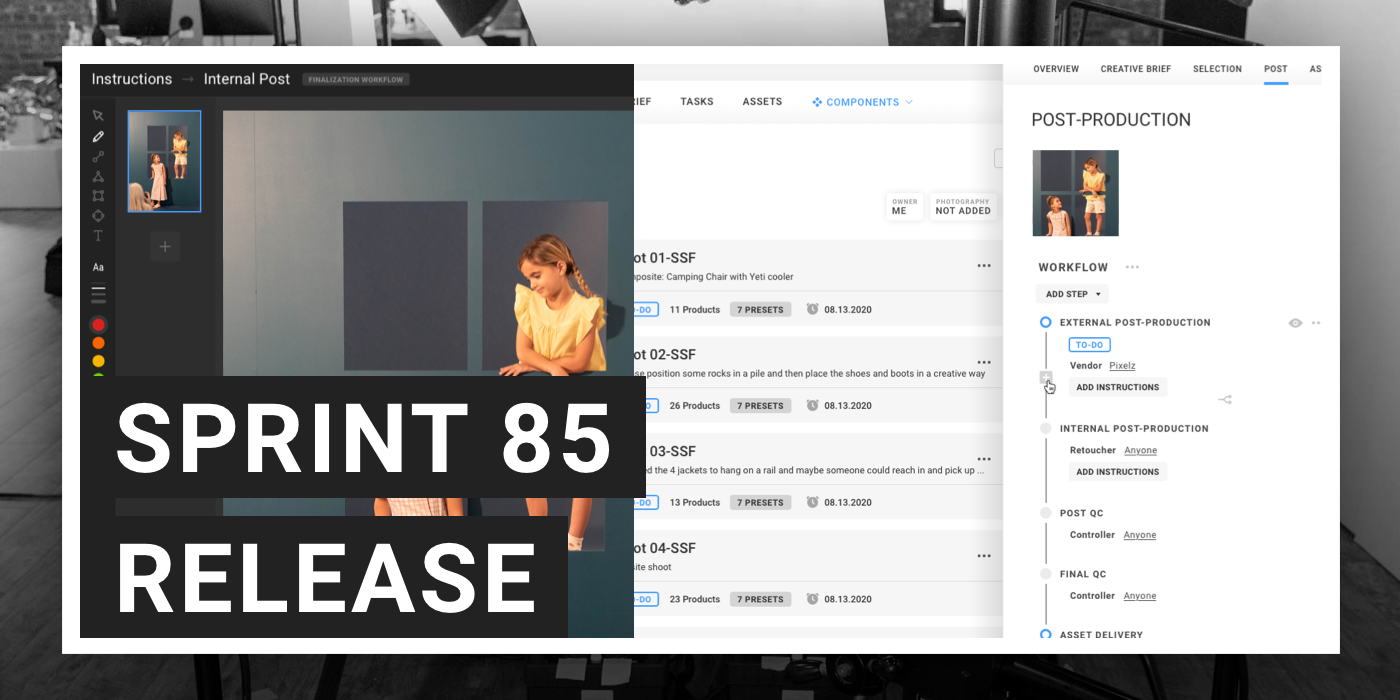Click the plus icon beside Add Instructions
This screenshot has width=1400, height=700.
(1046, 378)
